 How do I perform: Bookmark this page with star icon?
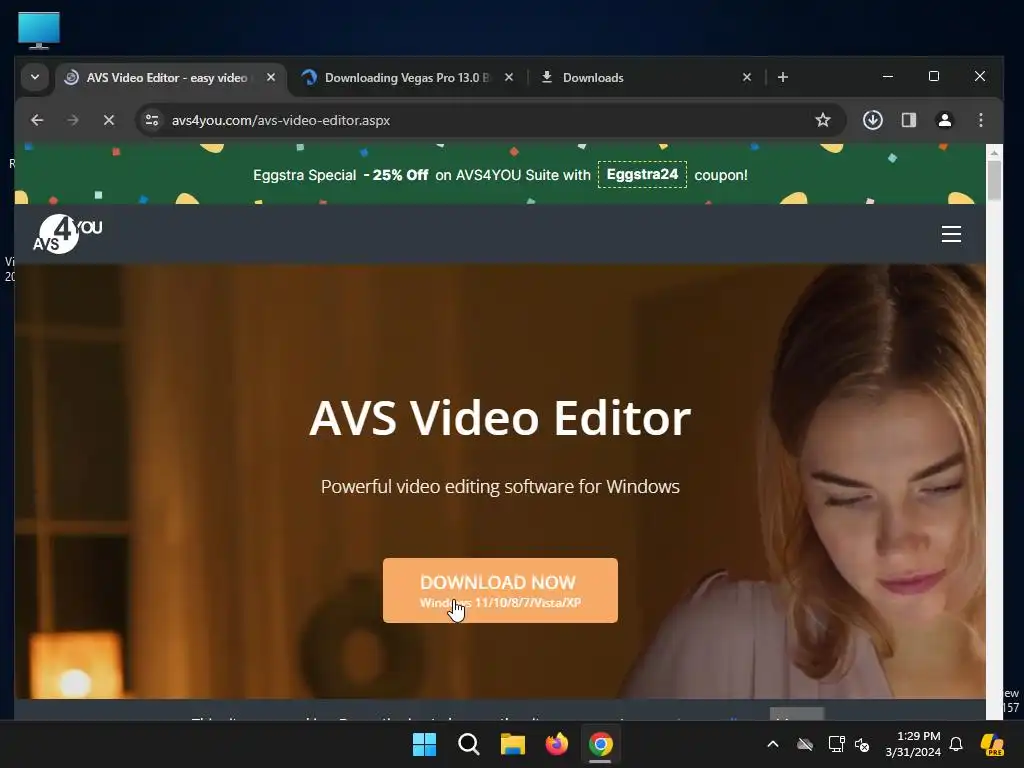tap(823, 120)
